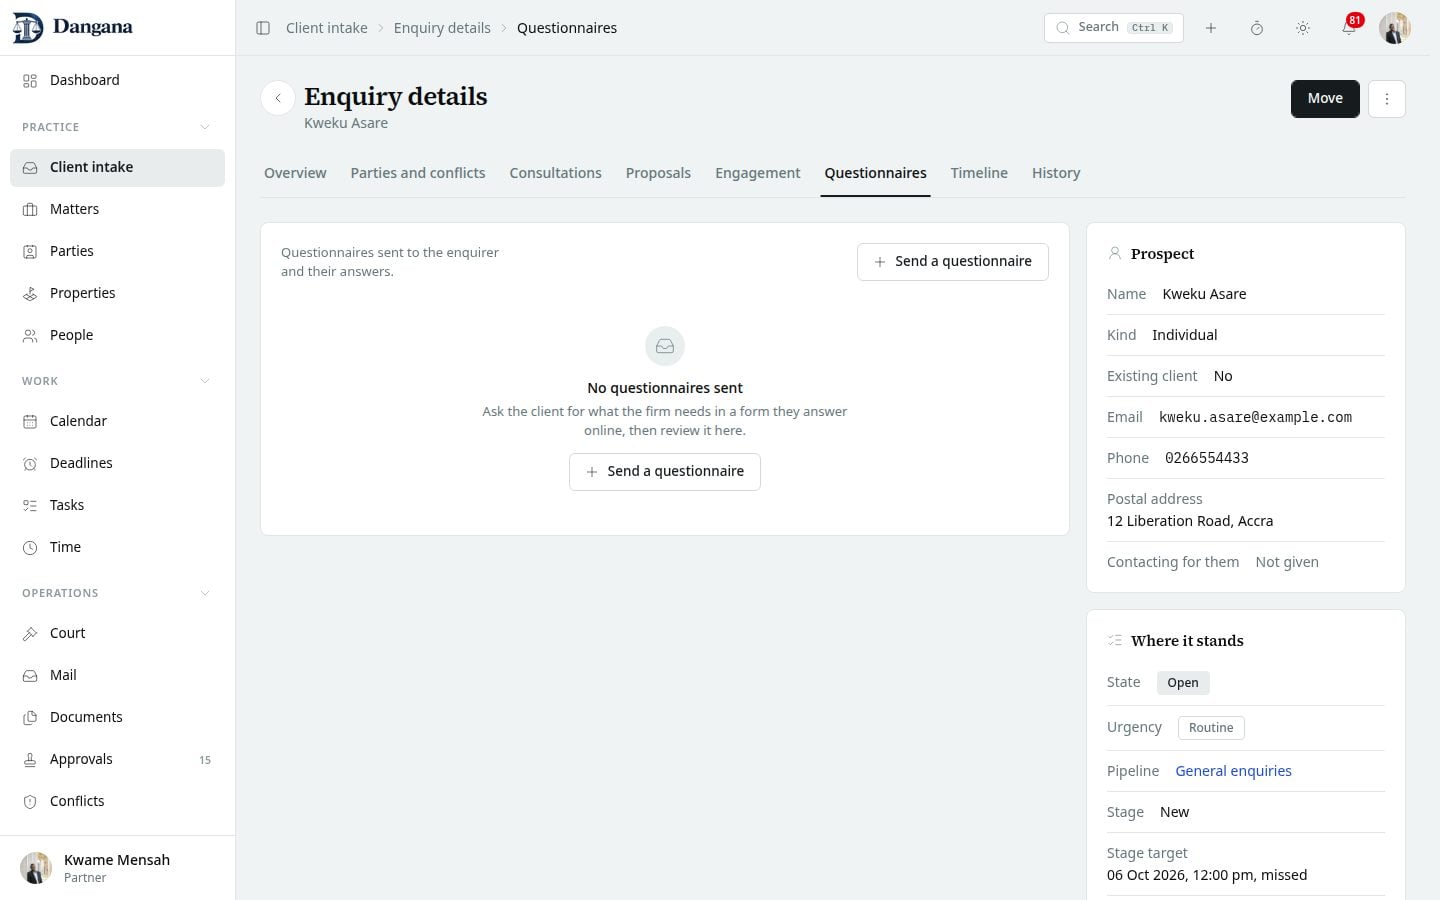View the Timeline tab

[979, 173]
